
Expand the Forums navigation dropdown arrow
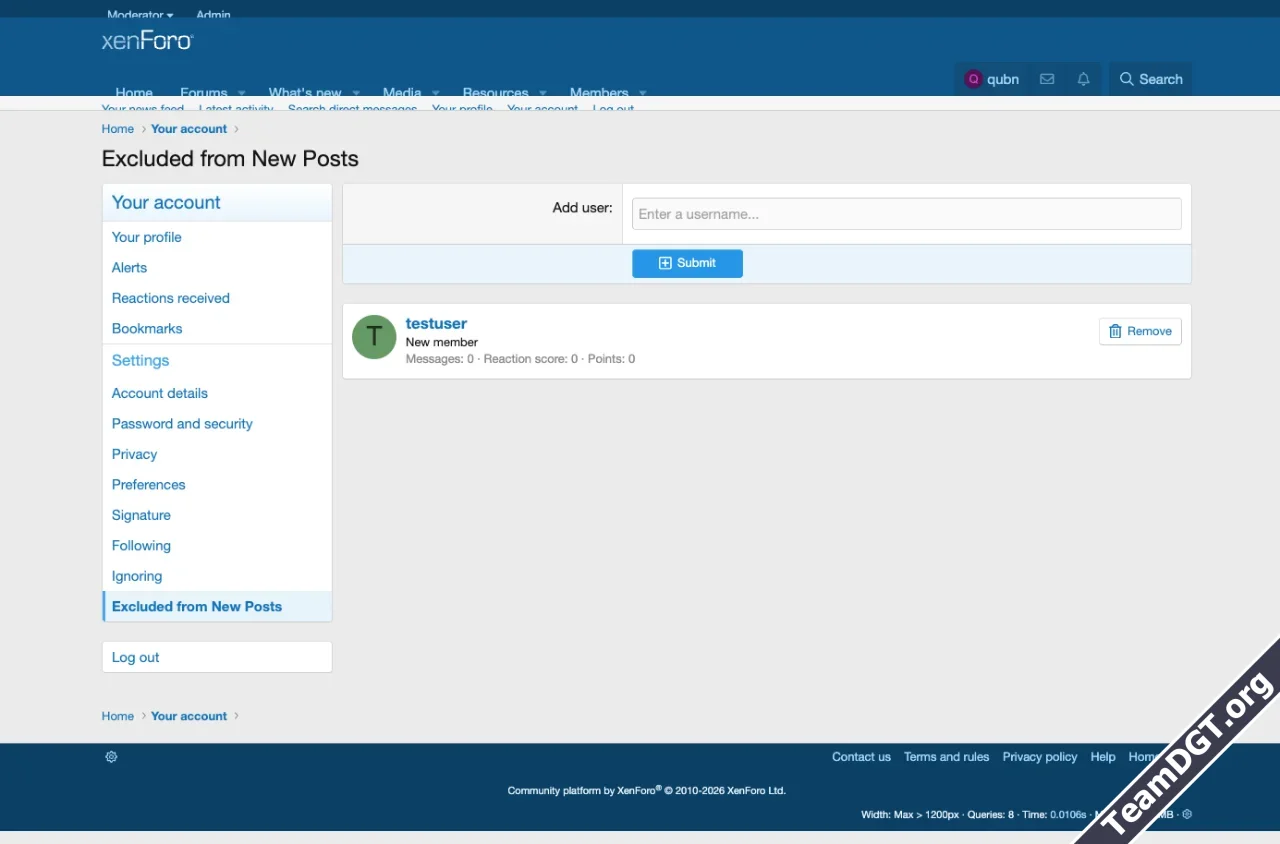click(x=241, y=92)
